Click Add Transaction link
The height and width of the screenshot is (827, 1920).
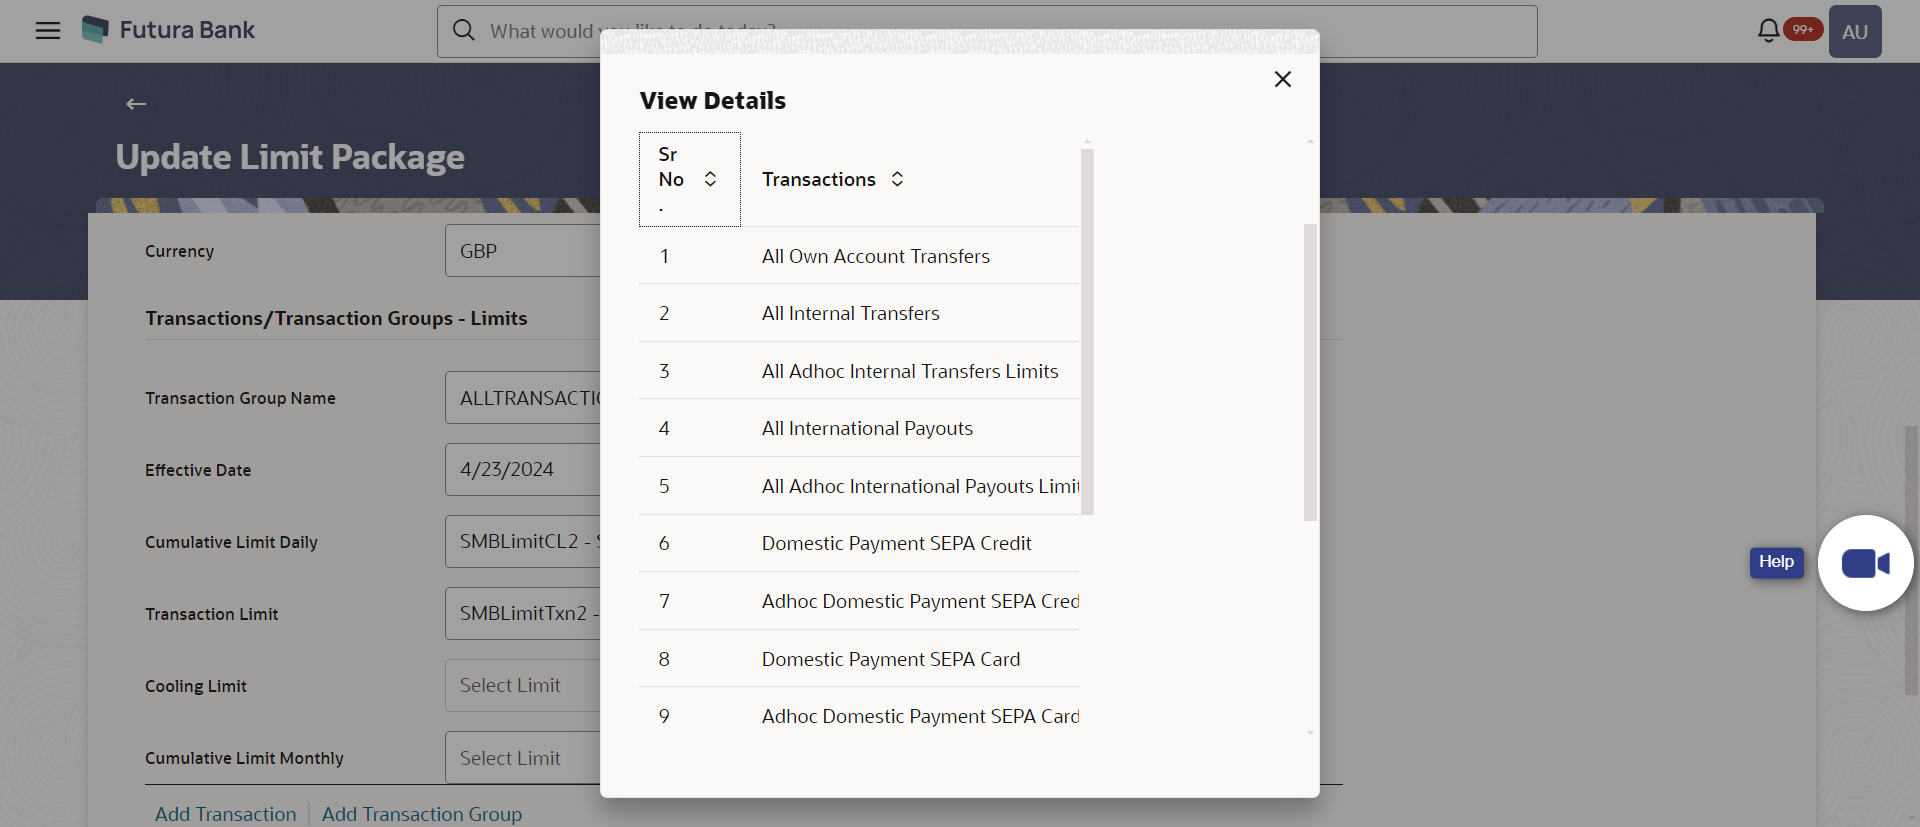[x=226, y=814]
